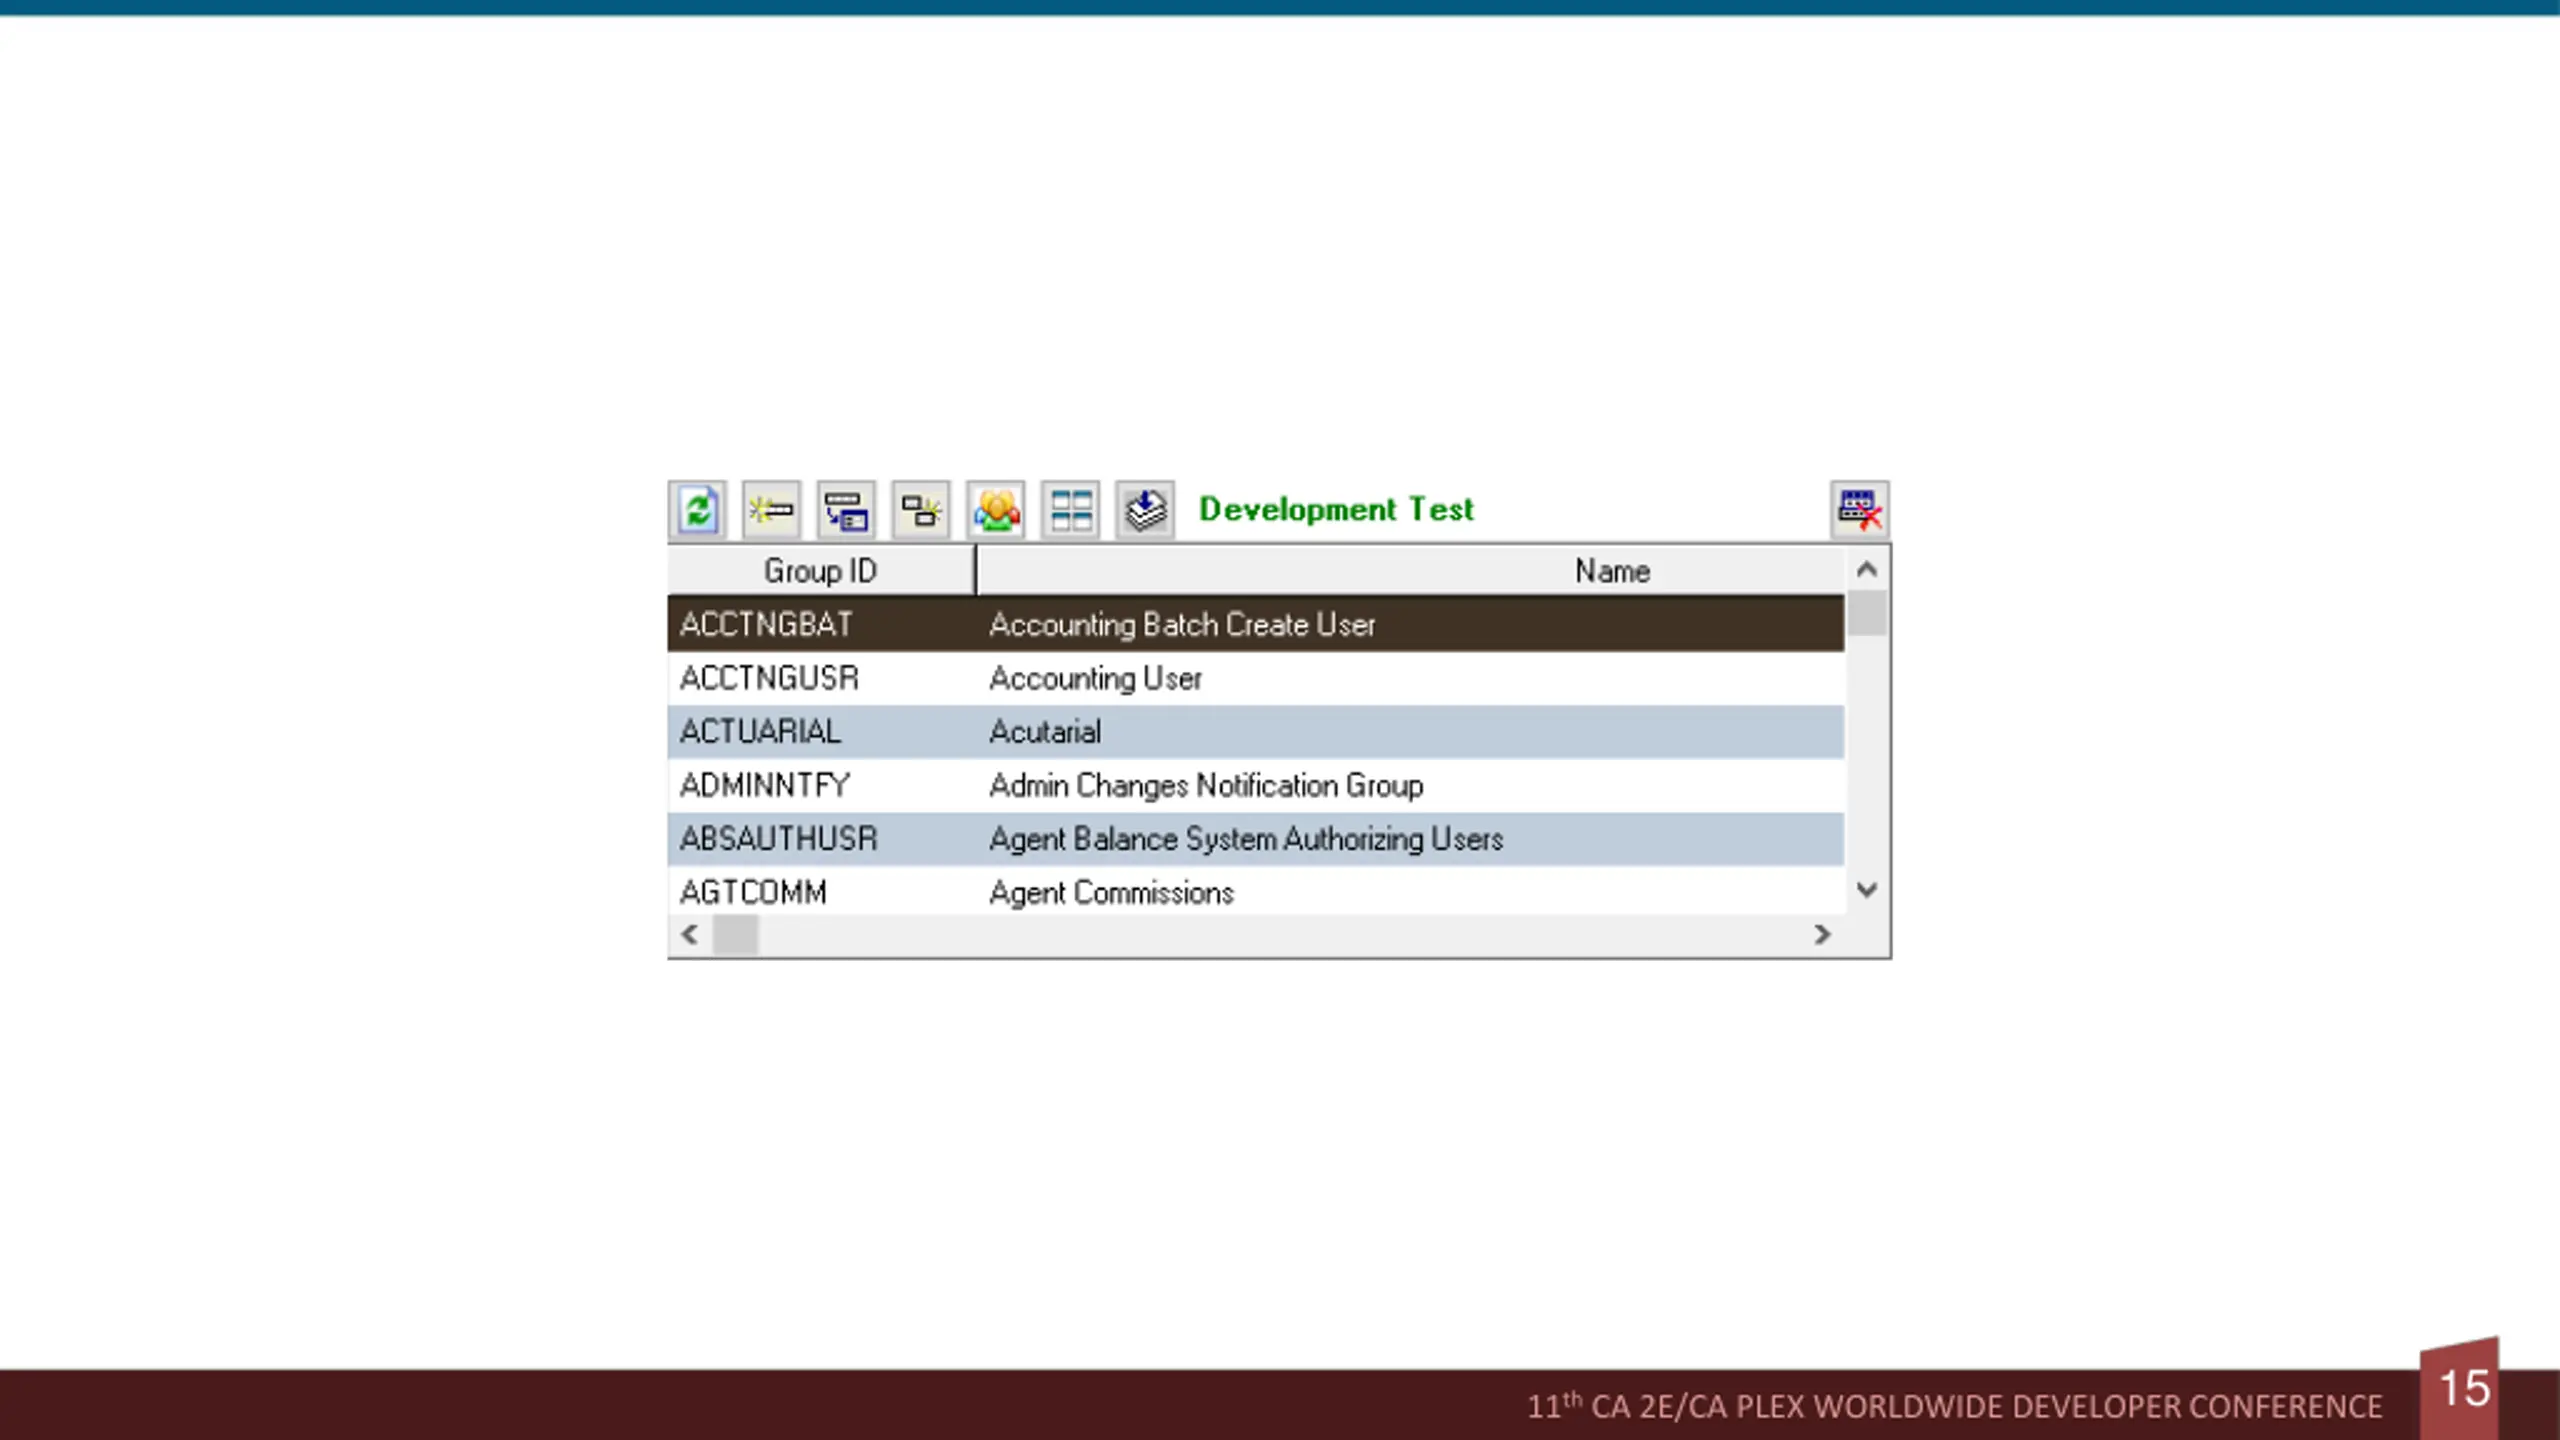Viewport: 2560px width, 1440px height.
Task: Click the Development Test green label
Action: (x=1336, y=510)
